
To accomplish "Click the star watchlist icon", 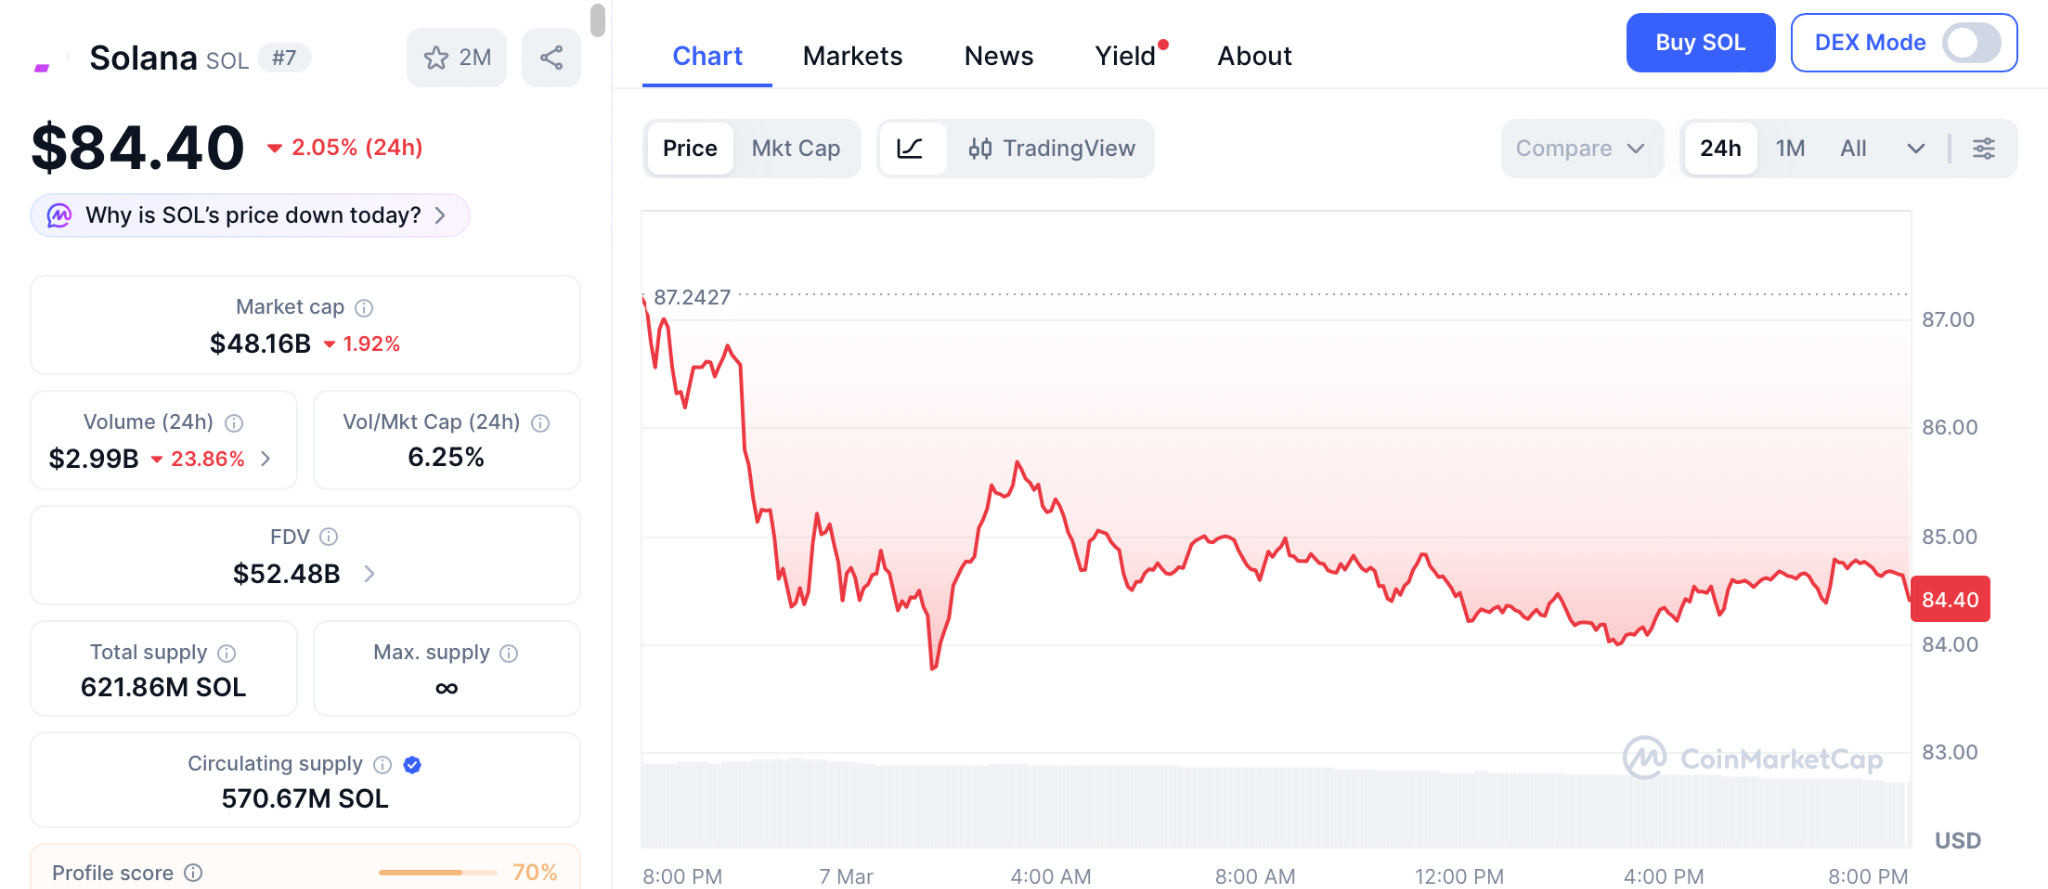I will pos(437,58).
